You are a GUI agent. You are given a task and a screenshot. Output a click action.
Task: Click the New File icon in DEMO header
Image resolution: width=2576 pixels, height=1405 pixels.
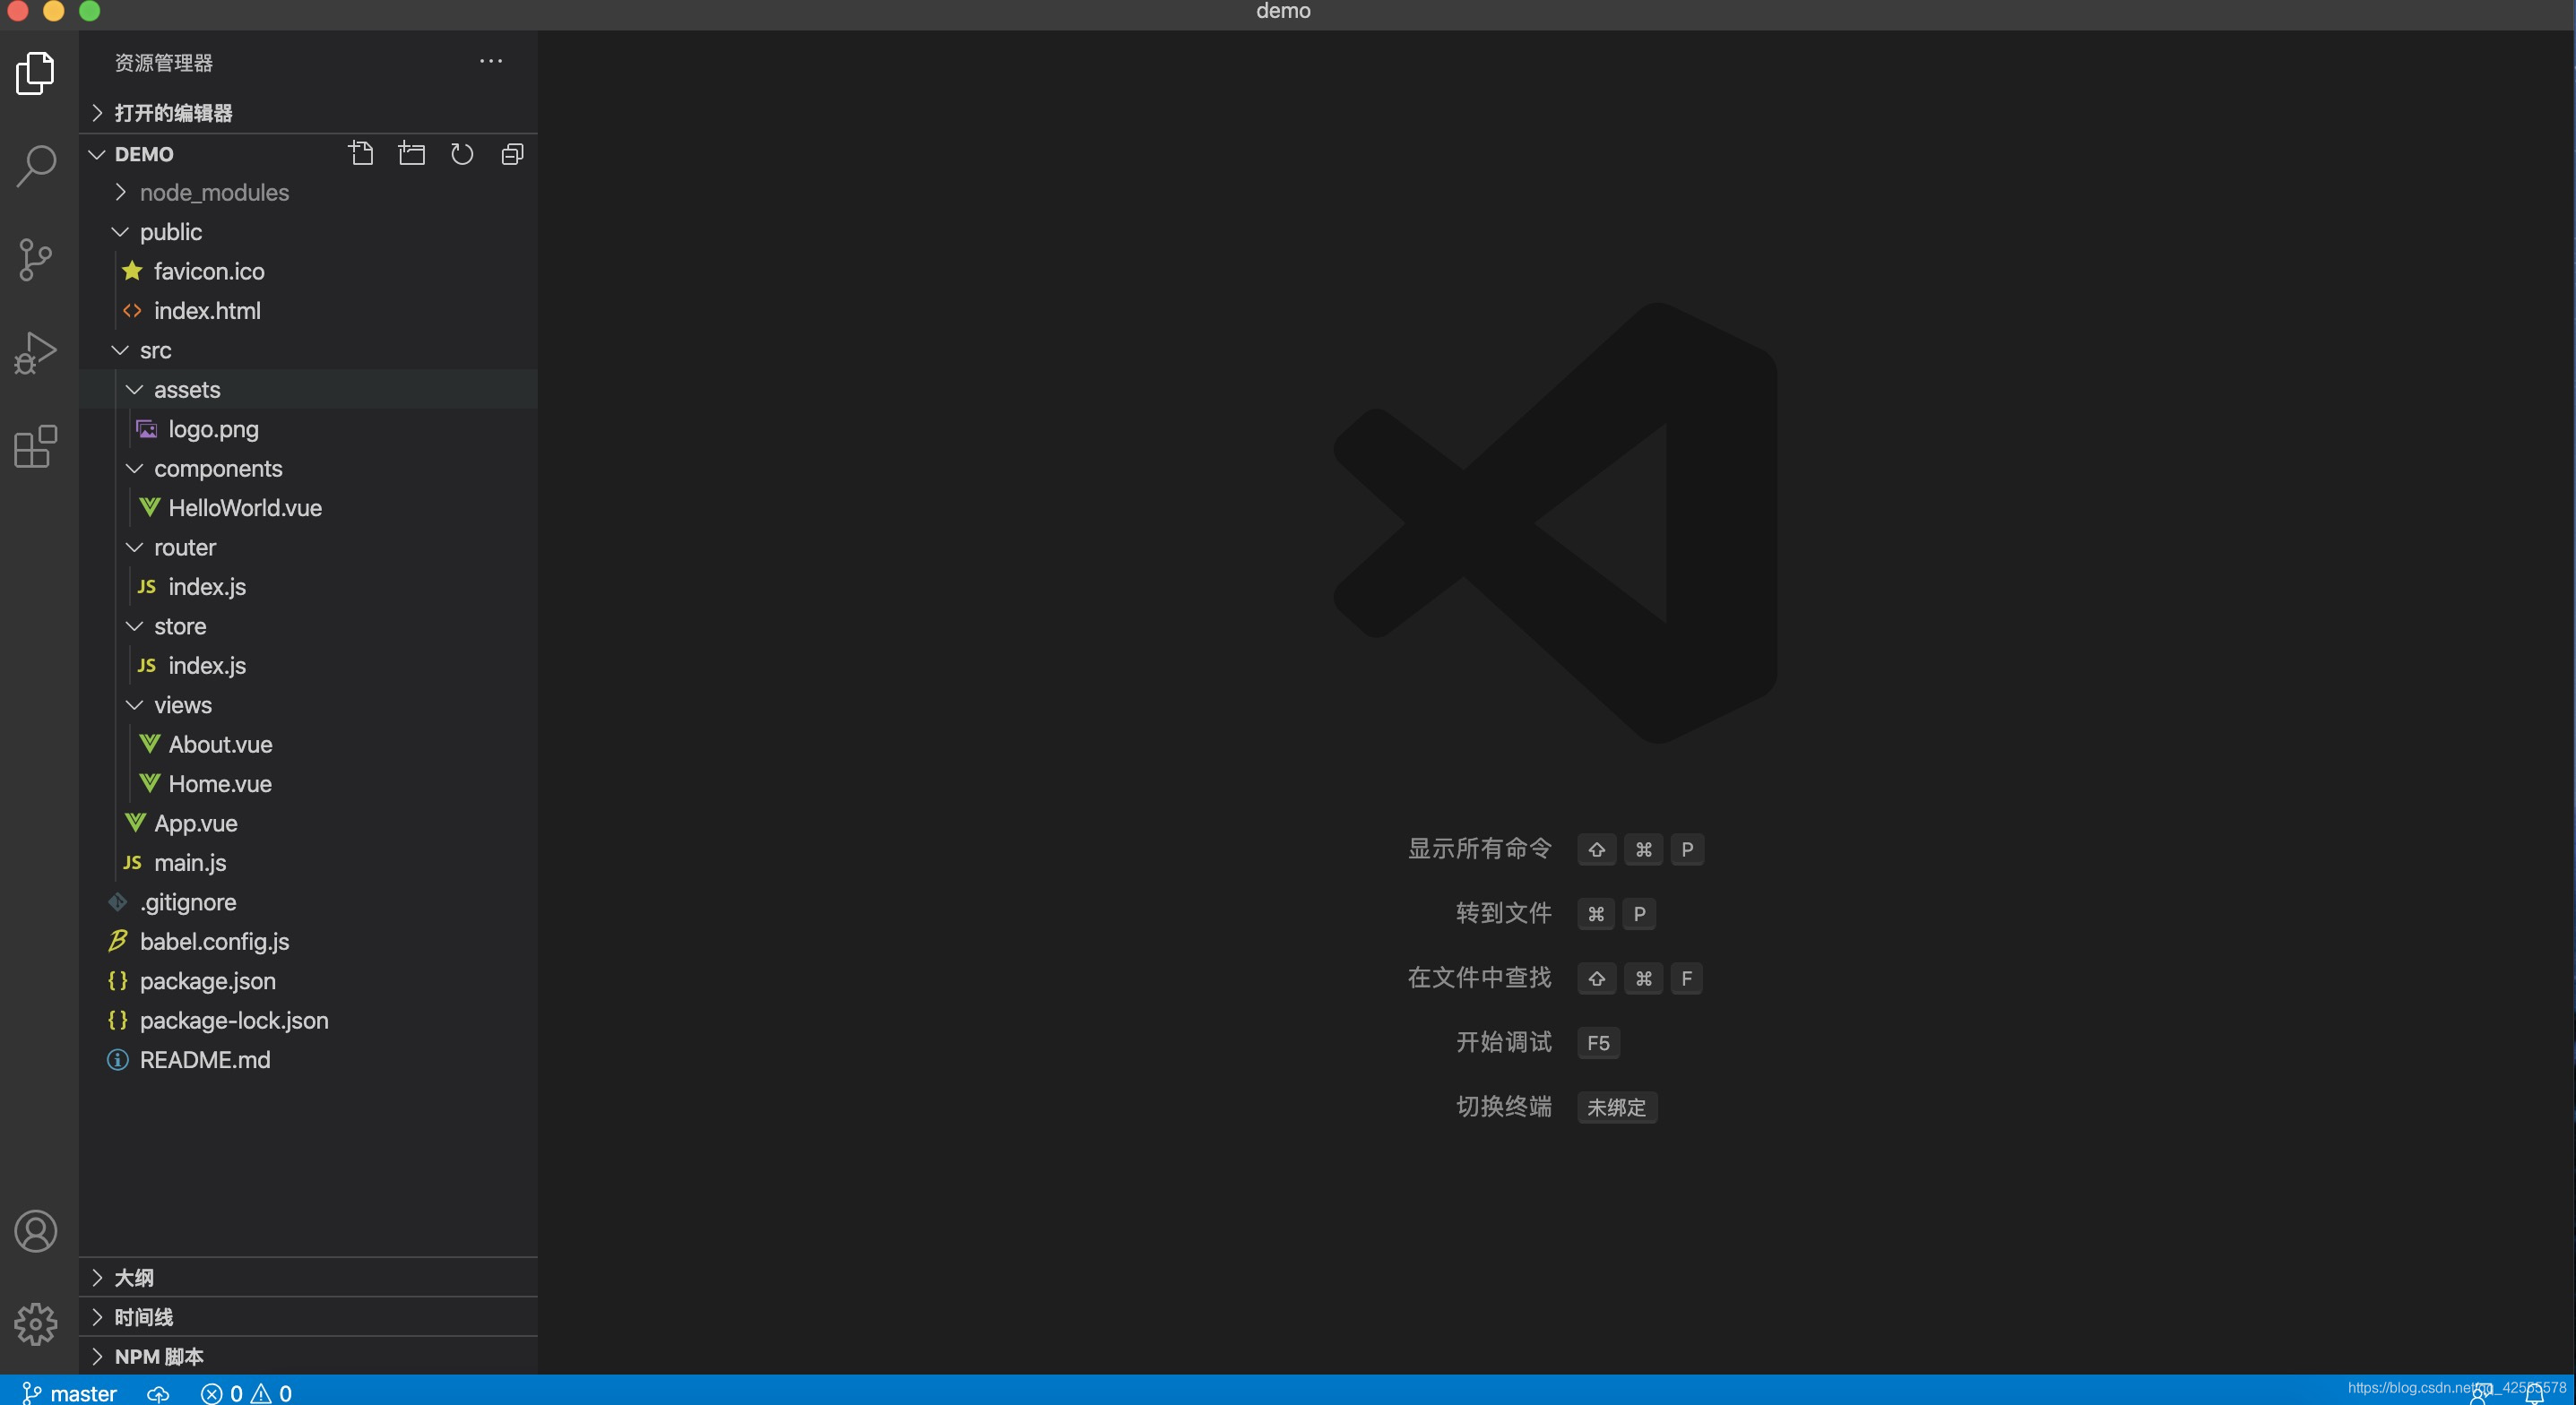tap(361, 154)
